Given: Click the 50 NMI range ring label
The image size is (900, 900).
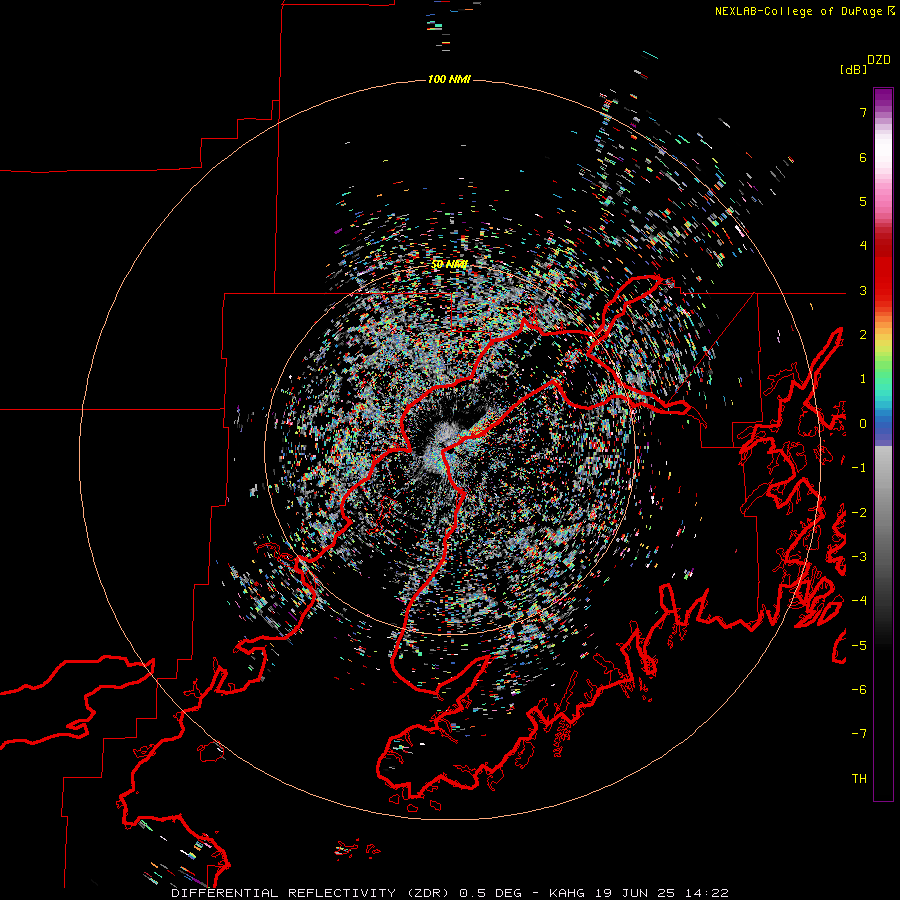Looking at the screenshot, I should click(449, 264).
